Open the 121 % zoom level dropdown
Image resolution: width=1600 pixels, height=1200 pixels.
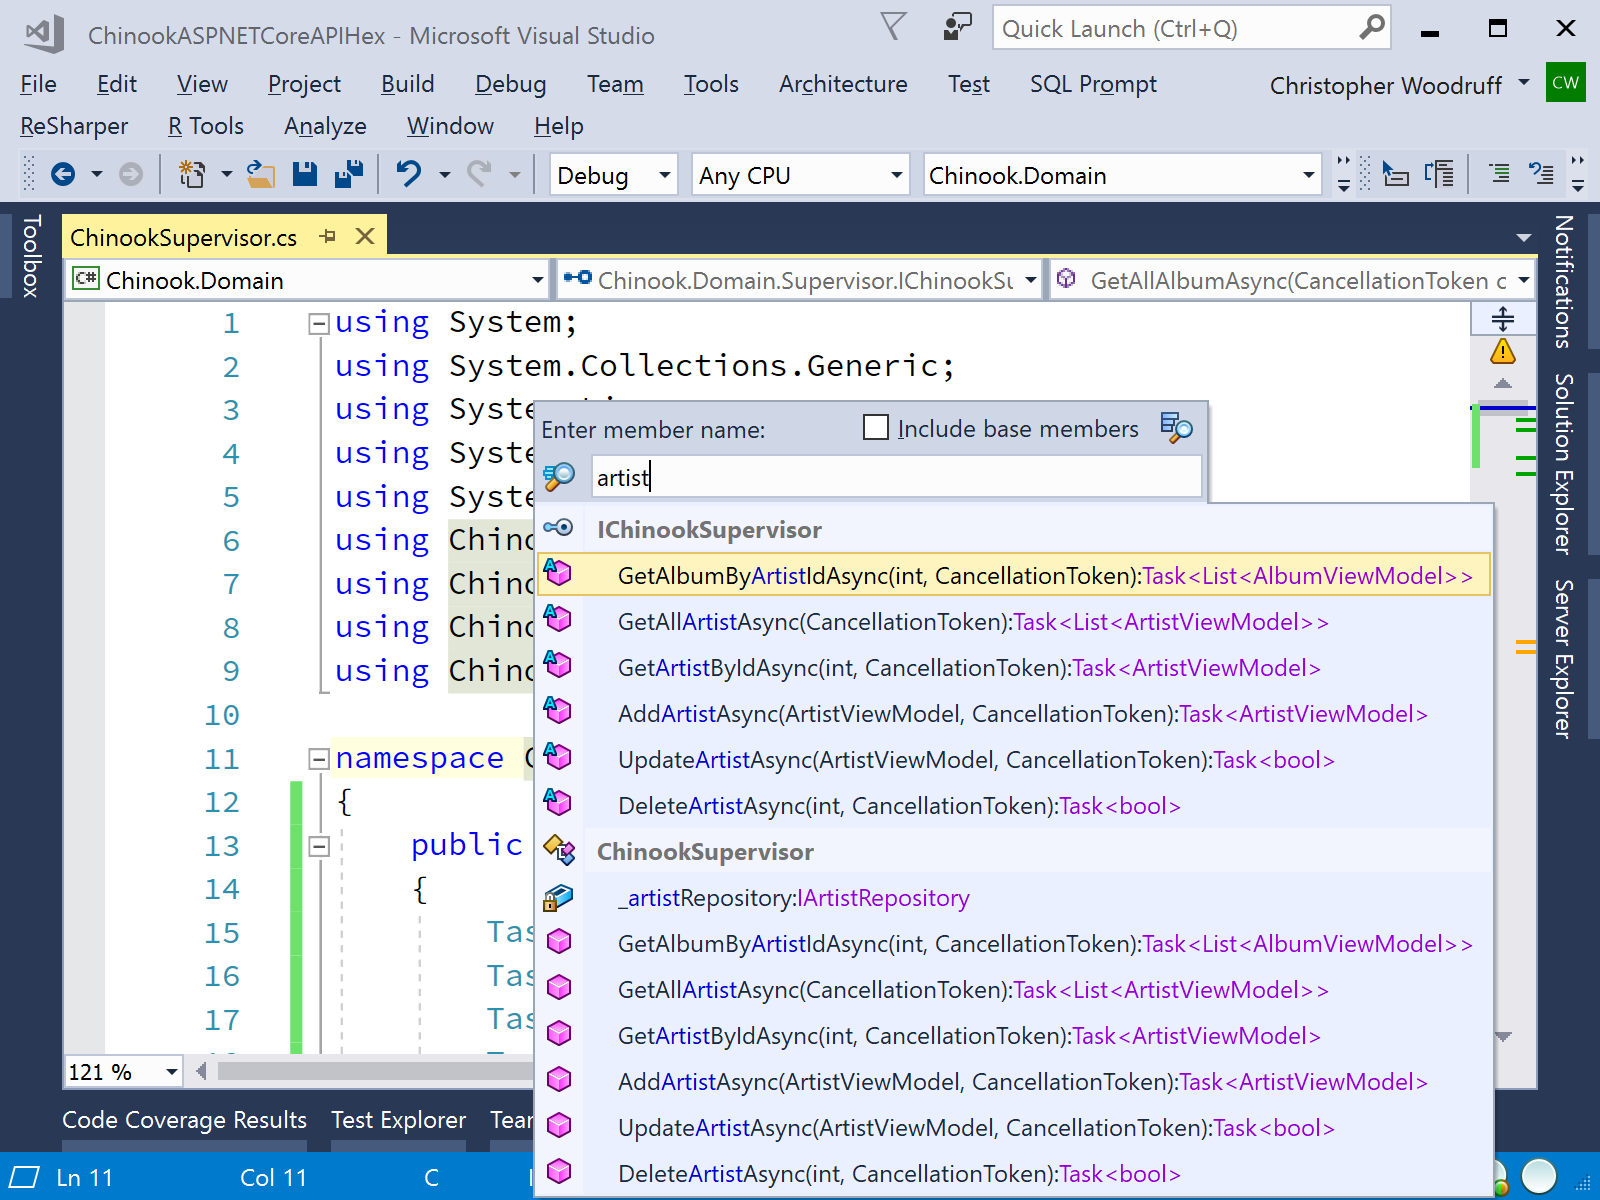coord(124,1071)
